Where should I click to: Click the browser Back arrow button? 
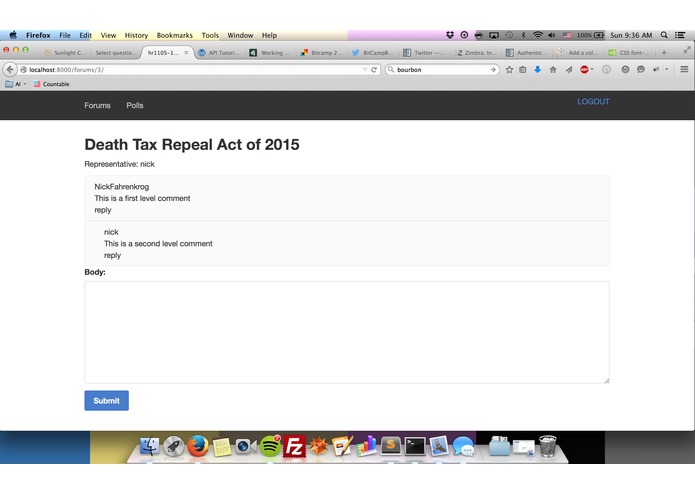point(10,70)
